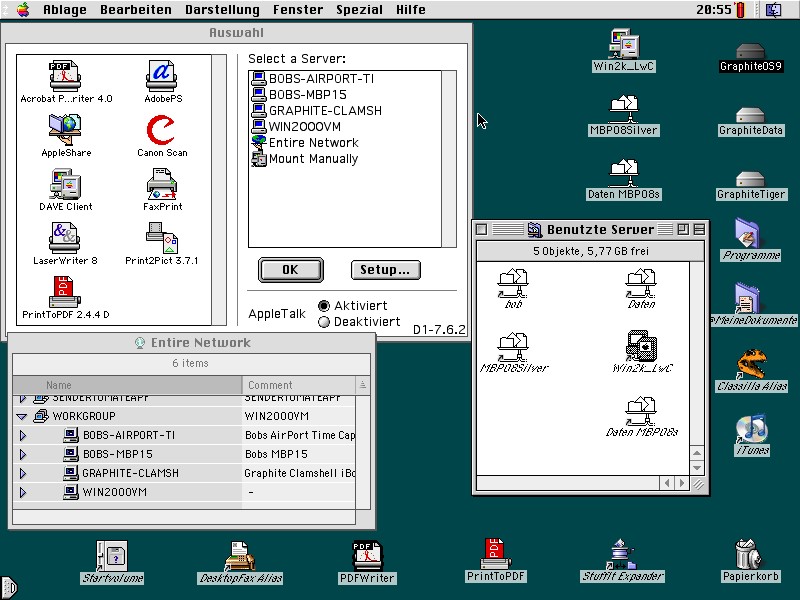Image resolution: width=800 pixels, height=600 pixels.
Task: Expand WIN2000VM row in Entire Network
Action: 22,492
